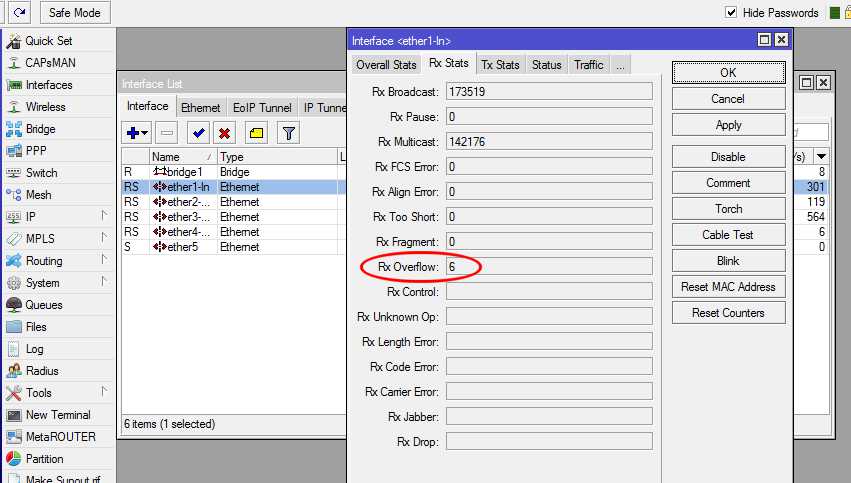Open the Partition sidebar entry

point(35,459)
